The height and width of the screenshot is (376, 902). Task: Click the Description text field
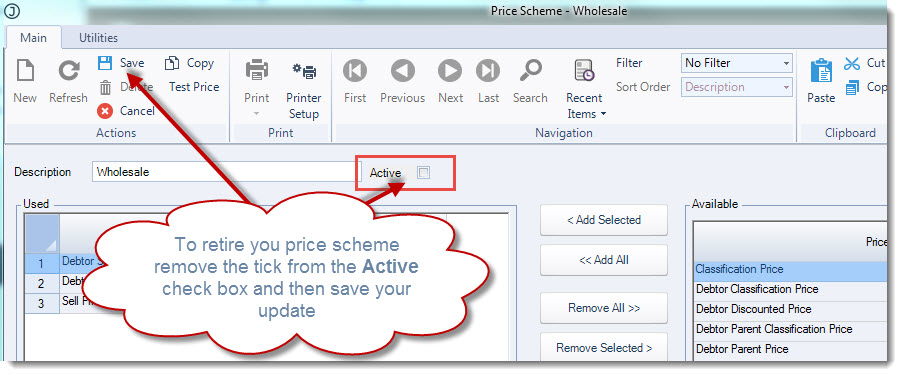point(227,172)
